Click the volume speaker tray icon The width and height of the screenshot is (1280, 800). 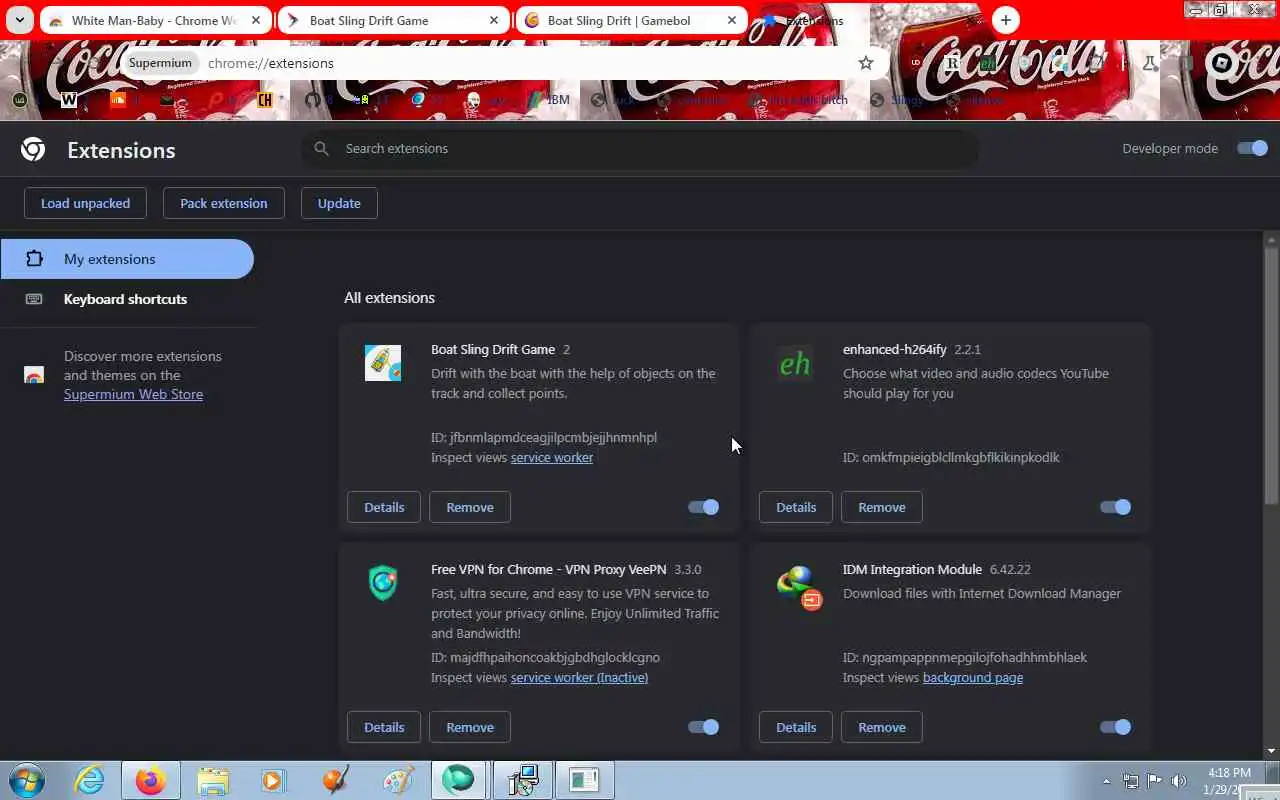coord(1178,781)
